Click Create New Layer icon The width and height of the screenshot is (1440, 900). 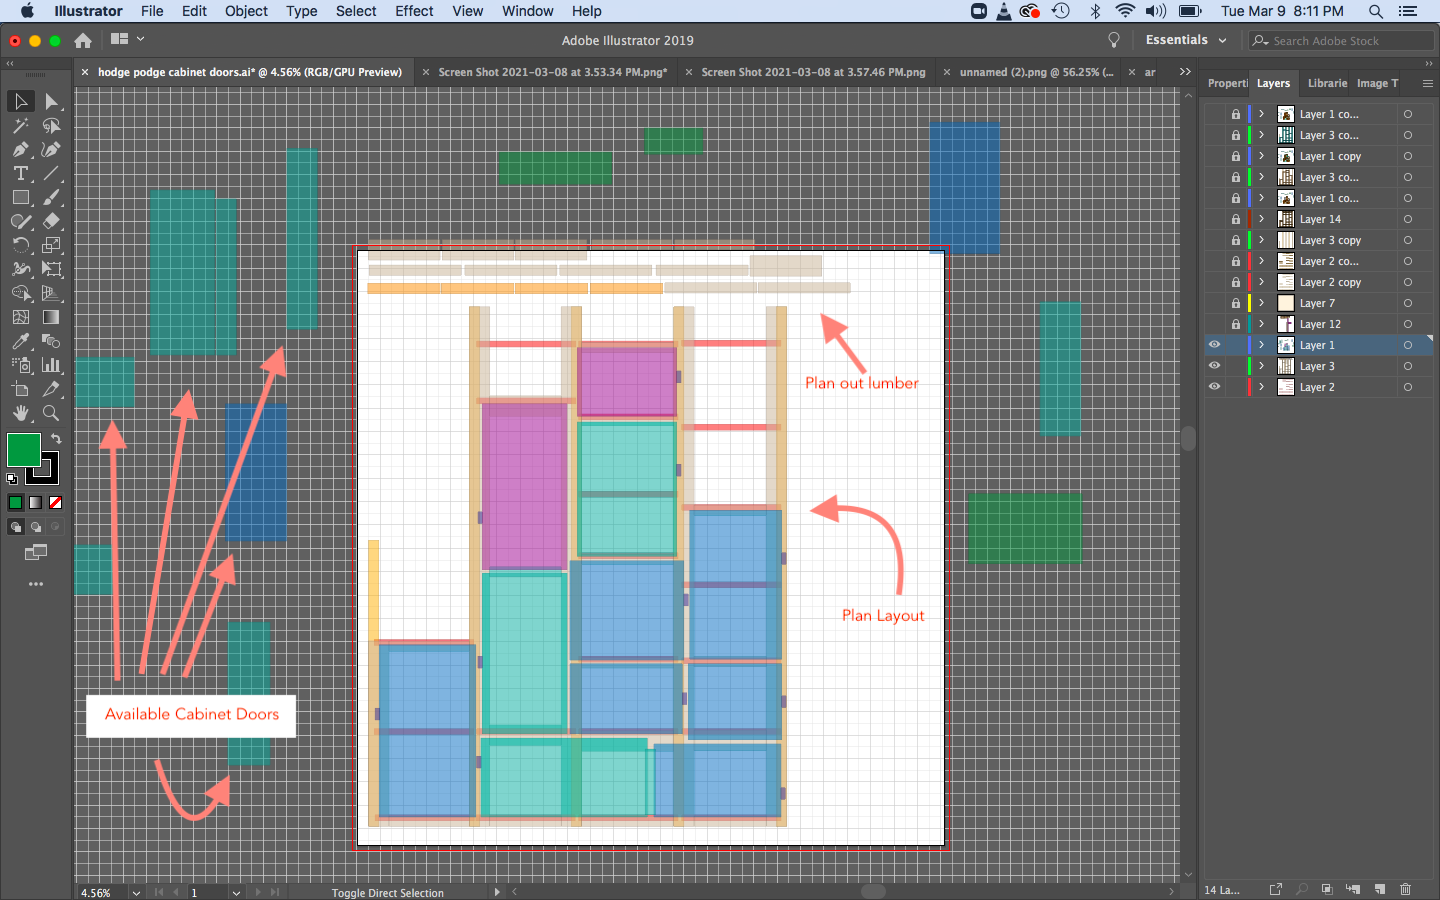pyautogui.click(x=1379, y=889)
